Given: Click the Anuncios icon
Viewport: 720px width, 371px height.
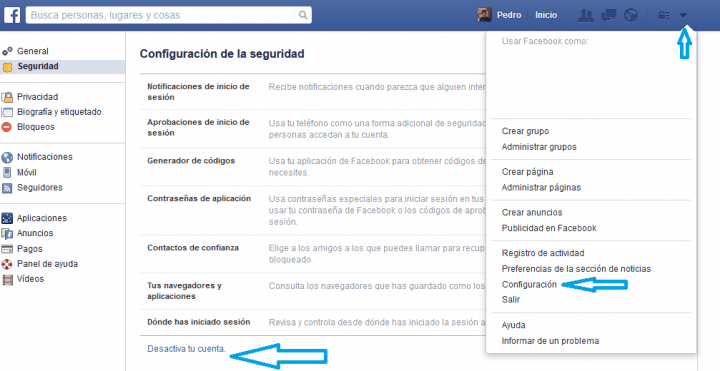Looking at the screenshot, I should 7,233.
